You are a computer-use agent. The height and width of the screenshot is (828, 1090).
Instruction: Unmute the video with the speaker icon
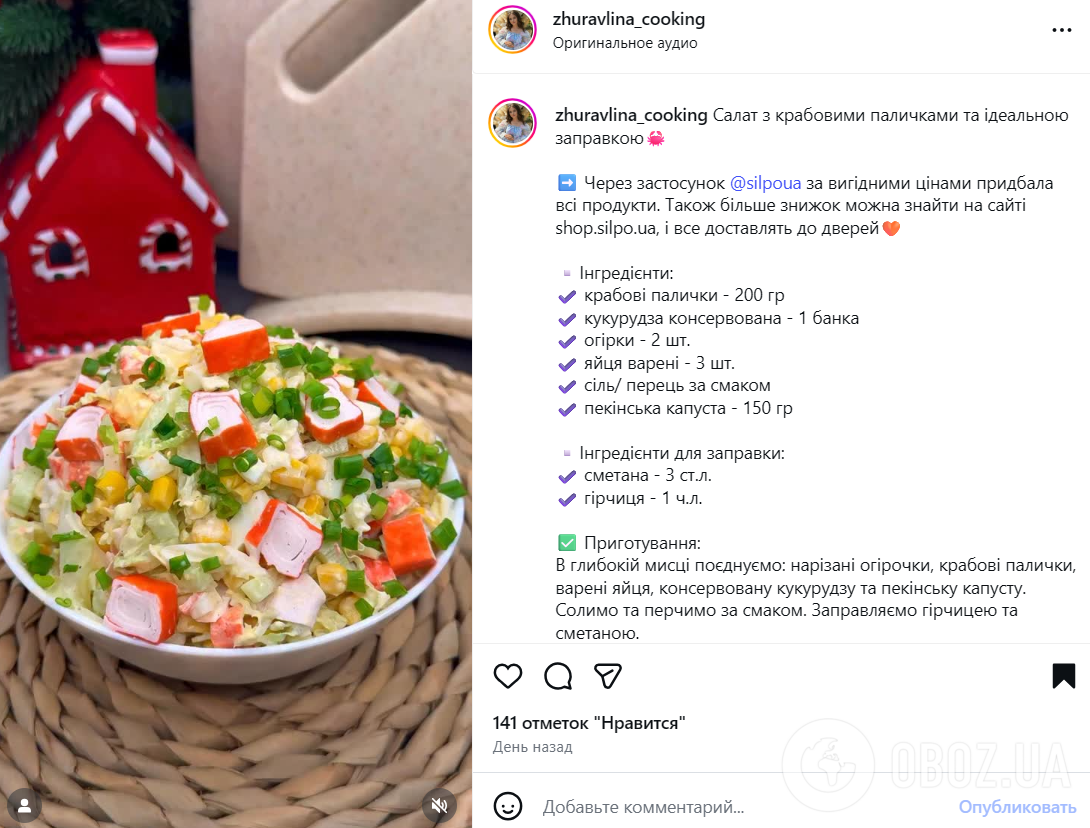click(x=439, y=805)
